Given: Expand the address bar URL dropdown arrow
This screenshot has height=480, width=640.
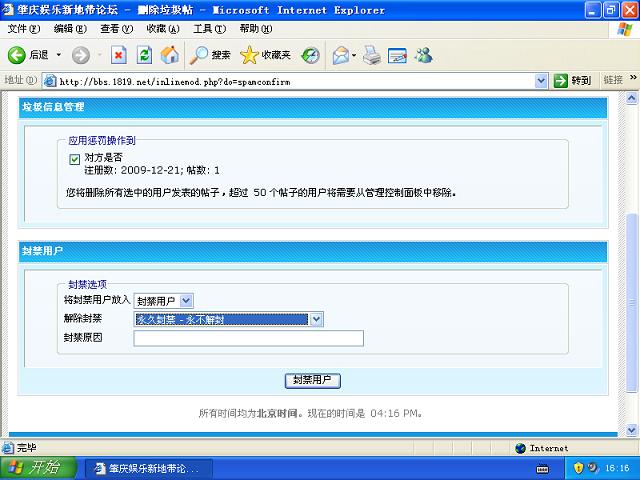Looking at the screenshot, I should coord(542,80).
